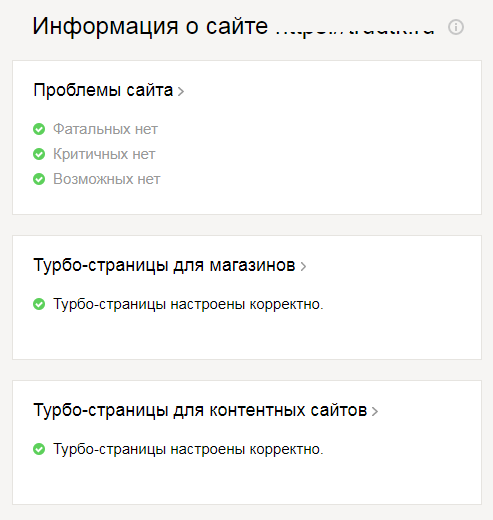
Task: Open Турбо-страницы для контентных сайтов heading
Action: point(200,410)
